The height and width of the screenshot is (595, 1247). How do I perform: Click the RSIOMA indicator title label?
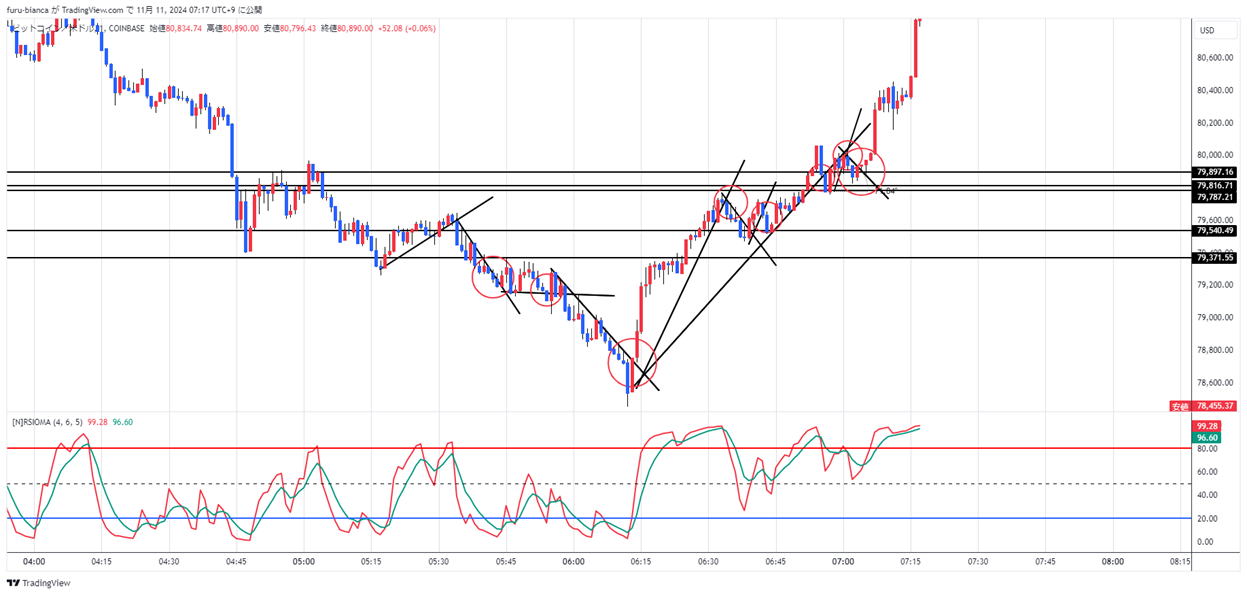pos(47,422)
